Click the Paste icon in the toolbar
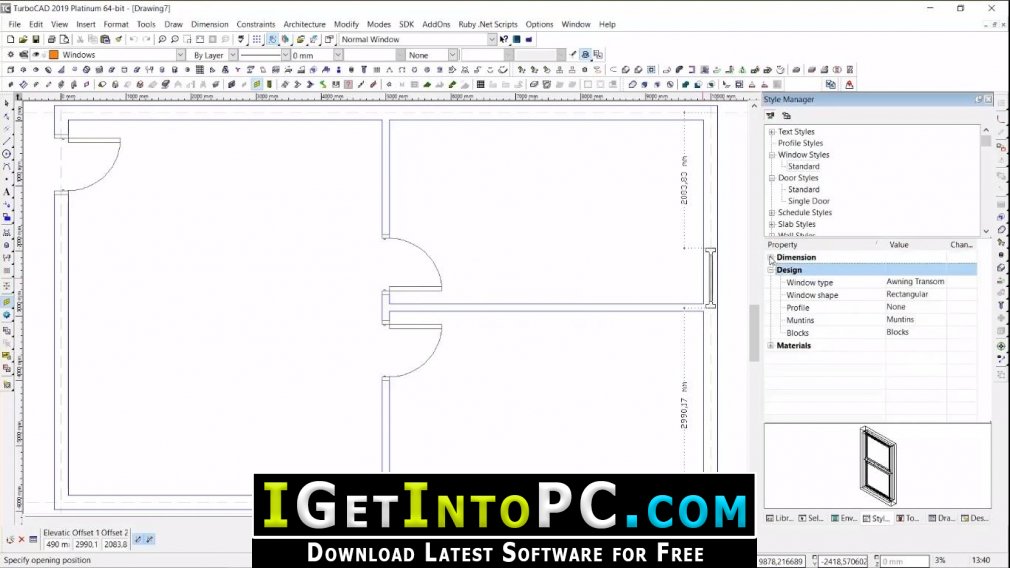 click(x=105, y=39)
